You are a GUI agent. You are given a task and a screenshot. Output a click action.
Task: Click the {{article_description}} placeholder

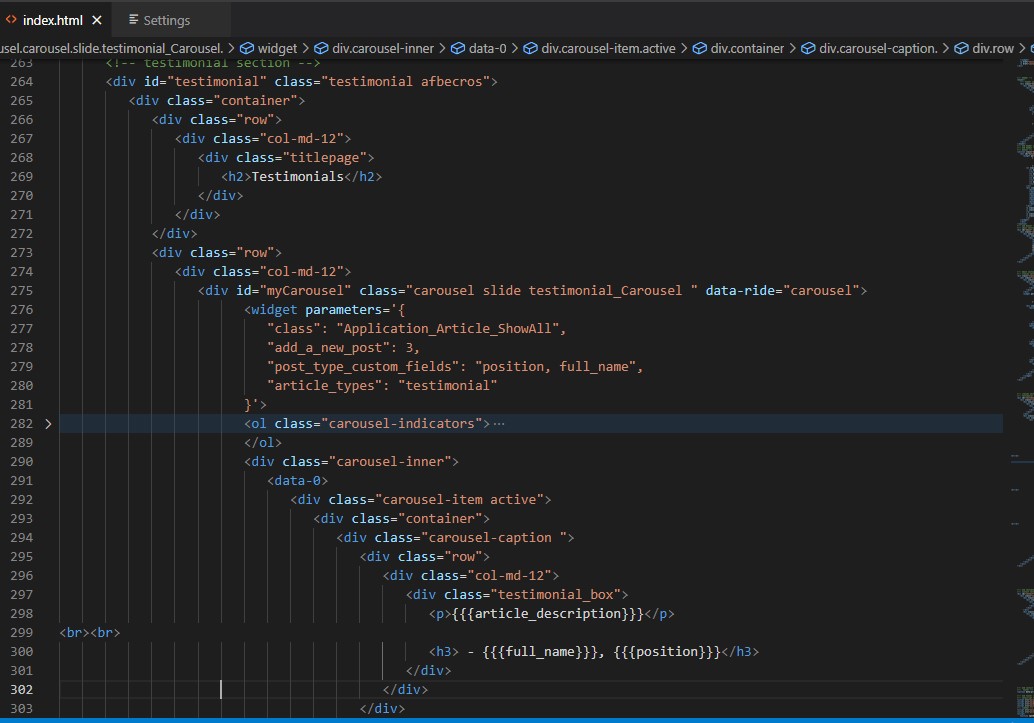coord(547,614)
